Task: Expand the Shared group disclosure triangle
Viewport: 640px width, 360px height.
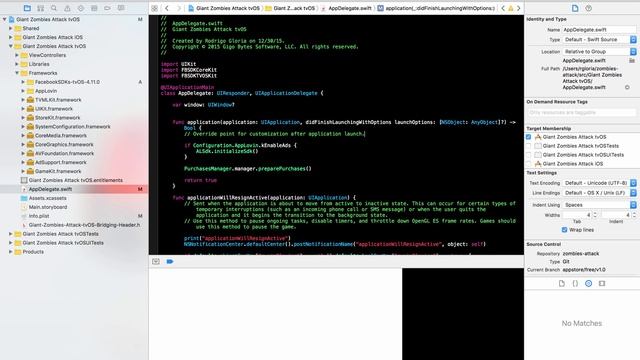Action: pos(11,29)
